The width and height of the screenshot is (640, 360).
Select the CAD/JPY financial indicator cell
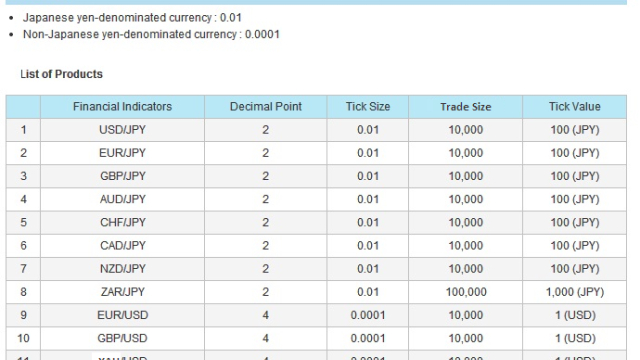coord(122,246)
